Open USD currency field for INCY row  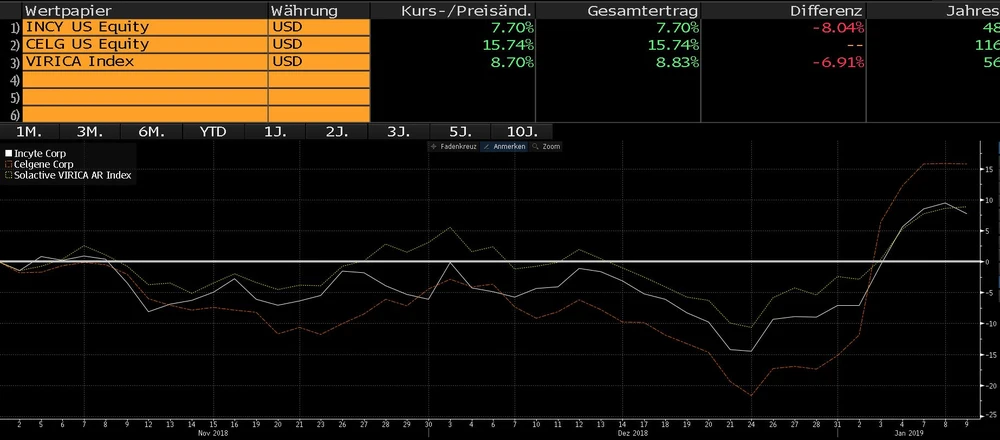coord(318,27)
